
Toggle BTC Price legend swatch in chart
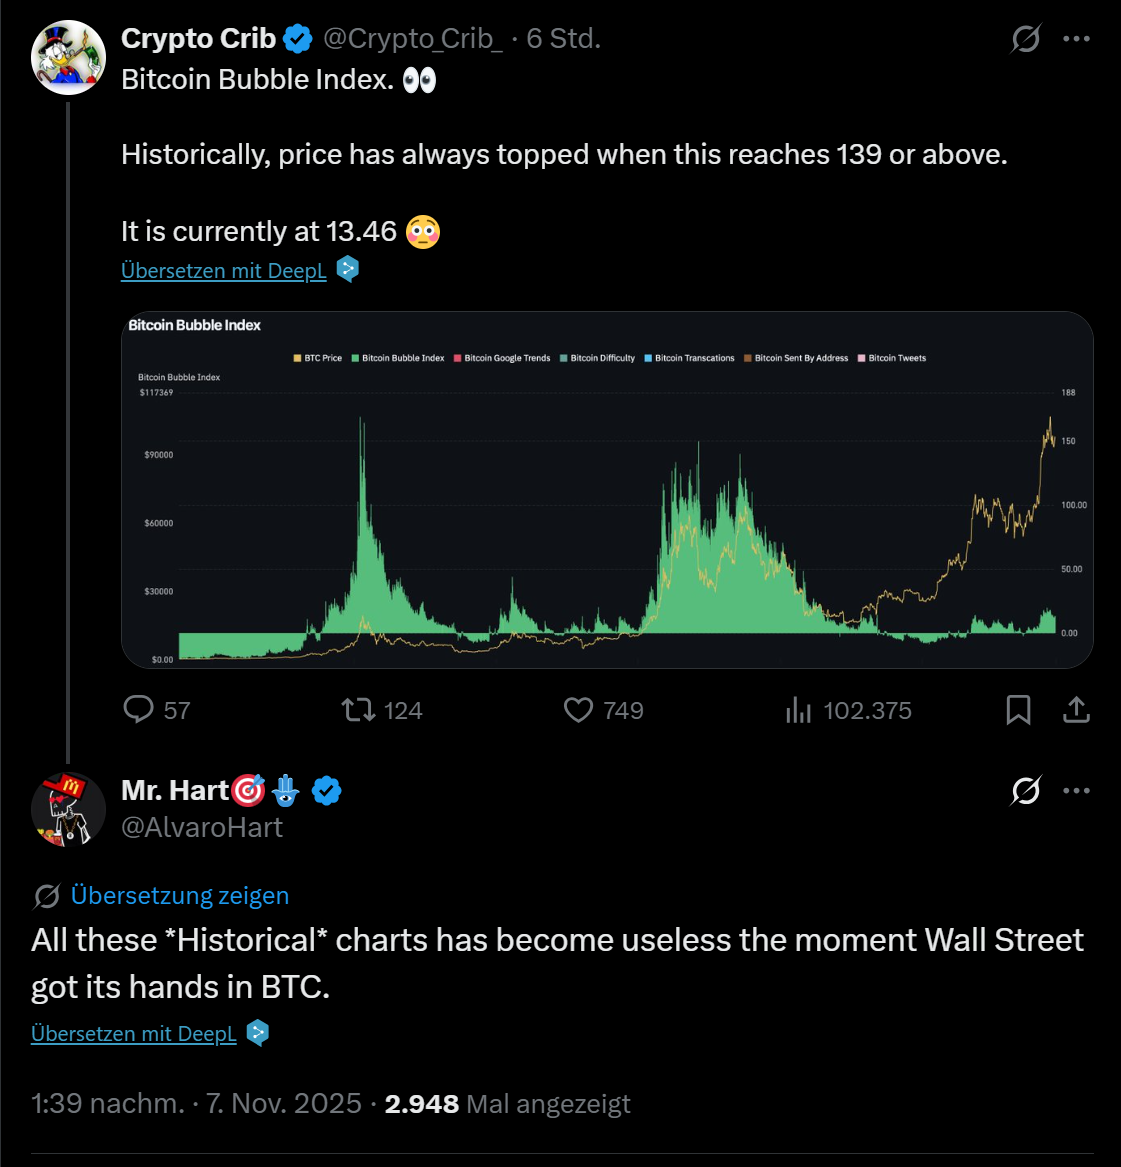point(297,358)
